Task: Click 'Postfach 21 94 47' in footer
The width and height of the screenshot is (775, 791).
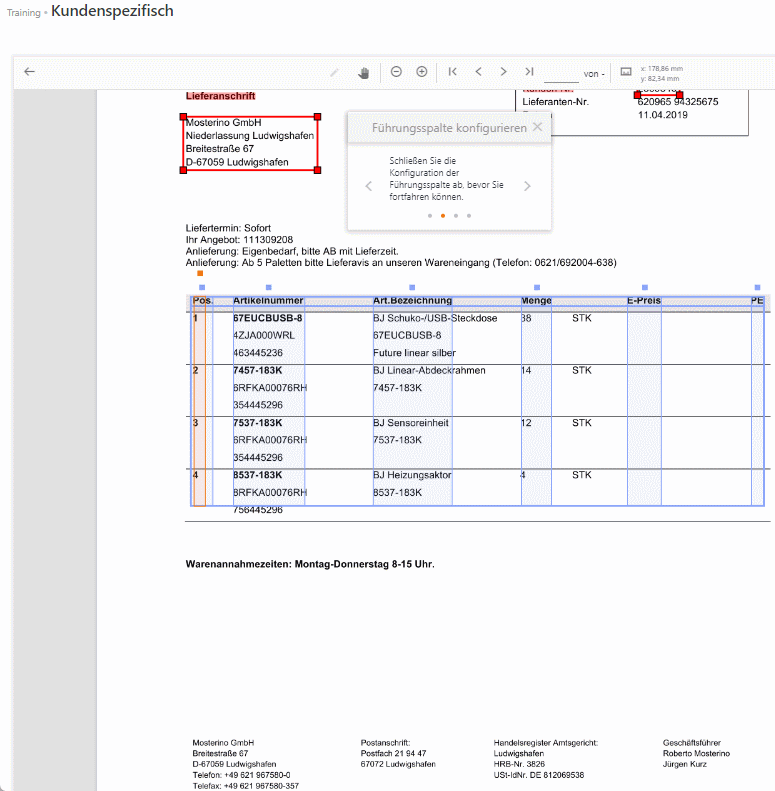Action: click(x=393, y=753)
